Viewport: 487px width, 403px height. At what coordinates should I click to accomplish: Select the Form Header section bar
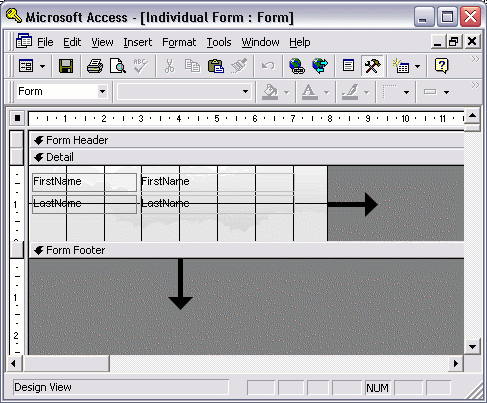pyautogui.click(x=246, y=140)
